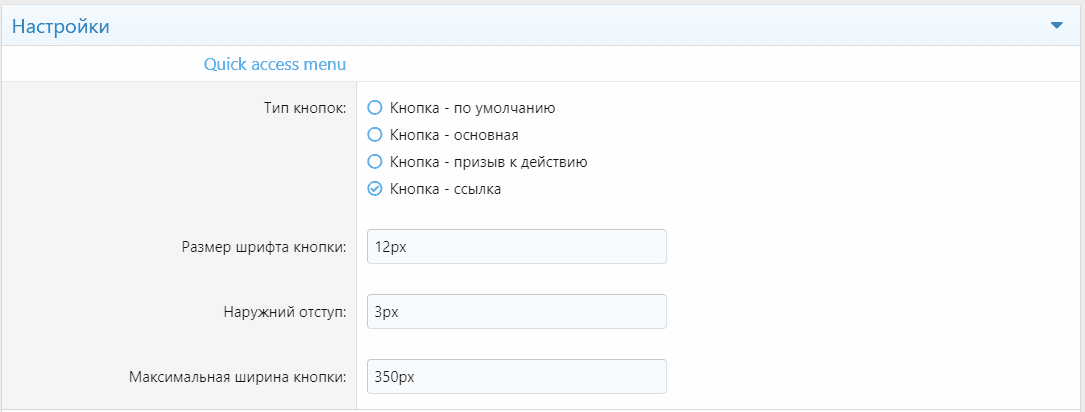Image resolution: width=1085 pixels, height=412 pixels.
Task: Select the 'Кнопка - основная' radio circle
Action: tap(375, 134)
